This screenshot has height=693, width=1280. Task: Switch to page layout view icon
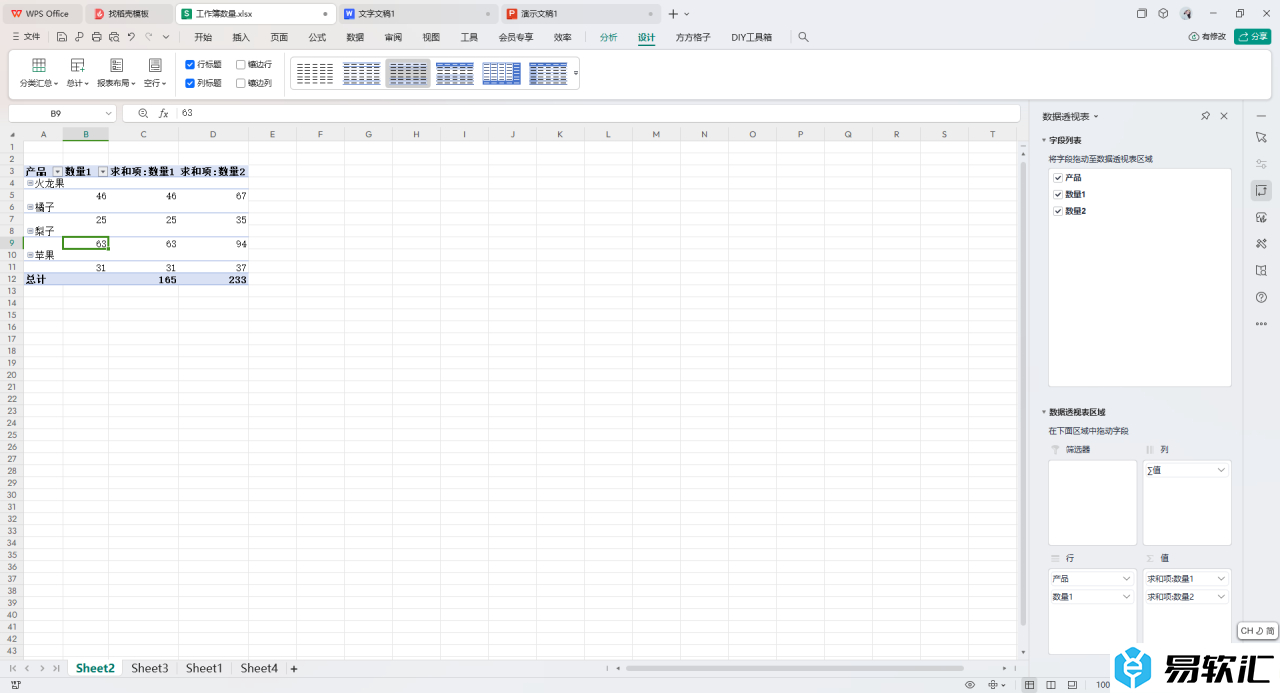tap(1051, 685)
